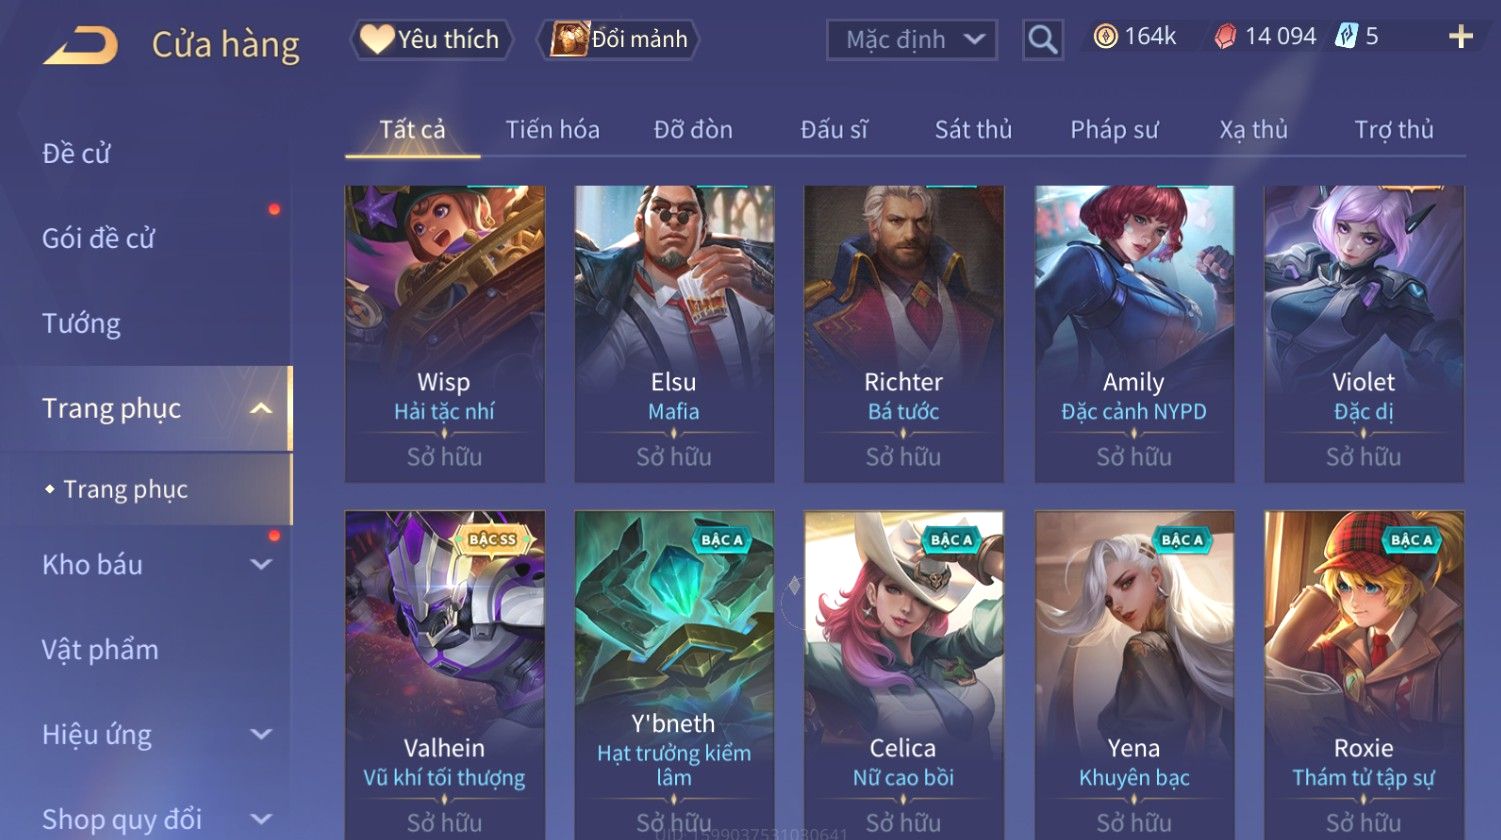Switch to the Sát thủ tab
1501x840 pixels.
tap(973, 129)
